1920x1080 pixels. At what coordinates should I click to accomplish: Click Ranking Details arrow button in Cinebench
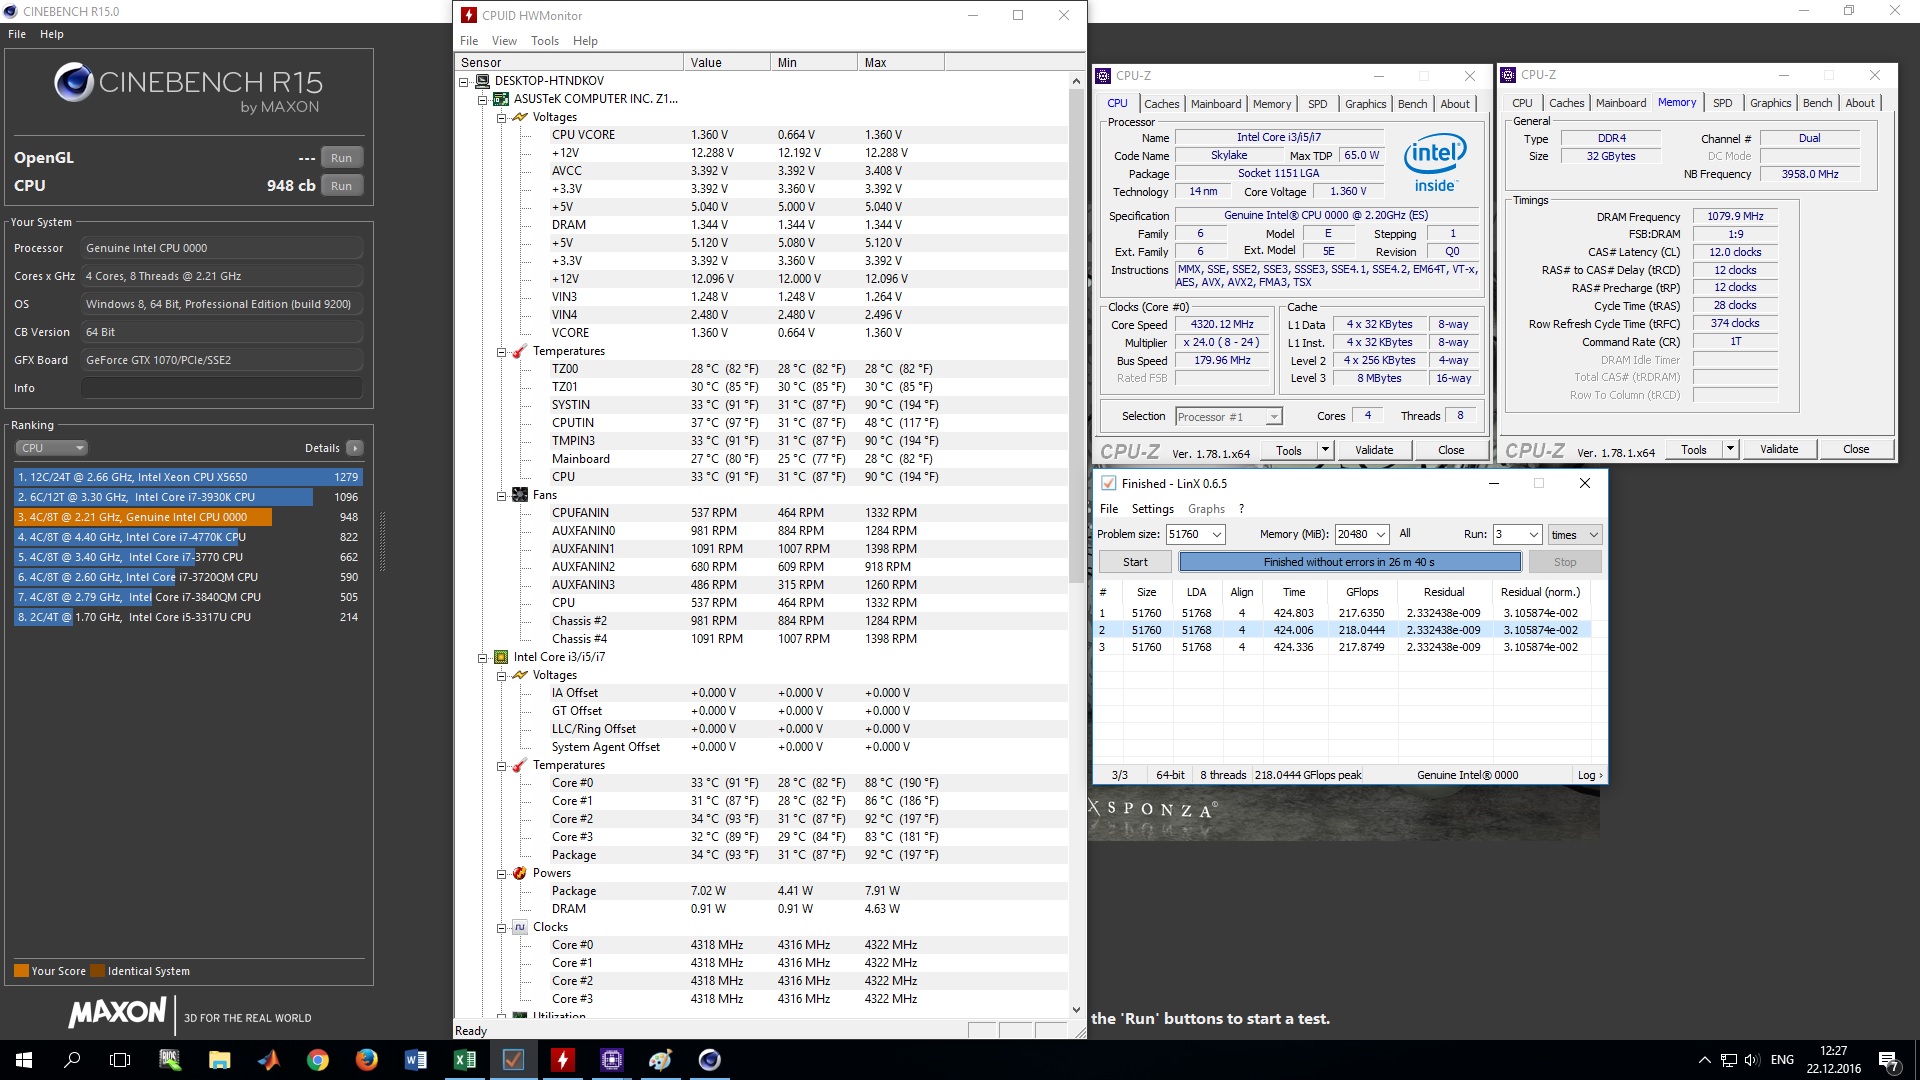pos(355,448)
